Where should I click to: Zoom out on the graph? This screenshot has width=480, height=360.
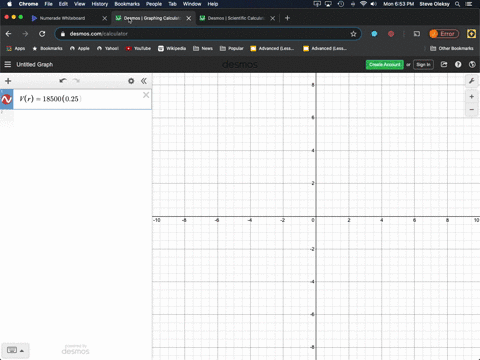[472, 109]
